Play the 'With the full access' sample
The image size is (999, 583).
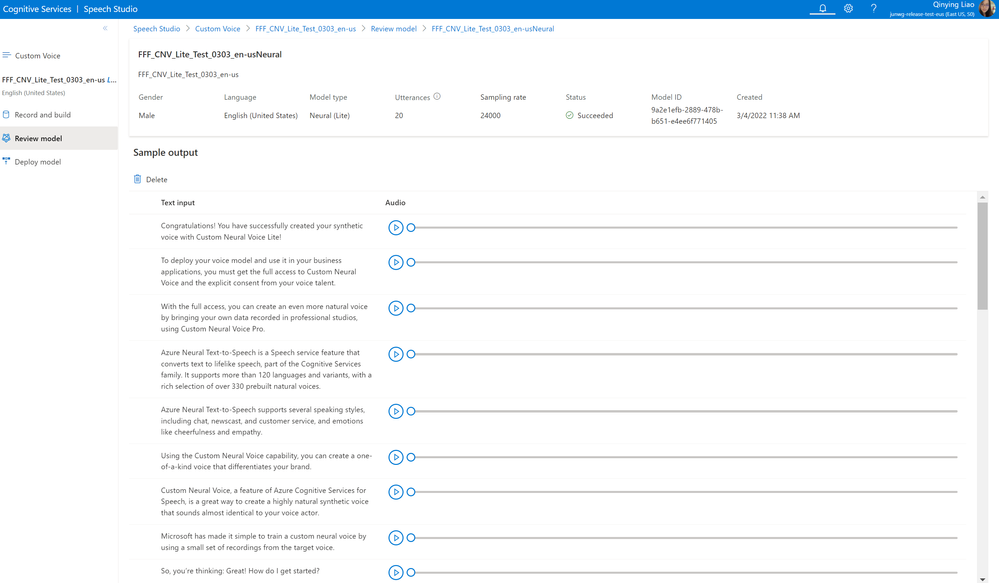click(x=396, y=308)
